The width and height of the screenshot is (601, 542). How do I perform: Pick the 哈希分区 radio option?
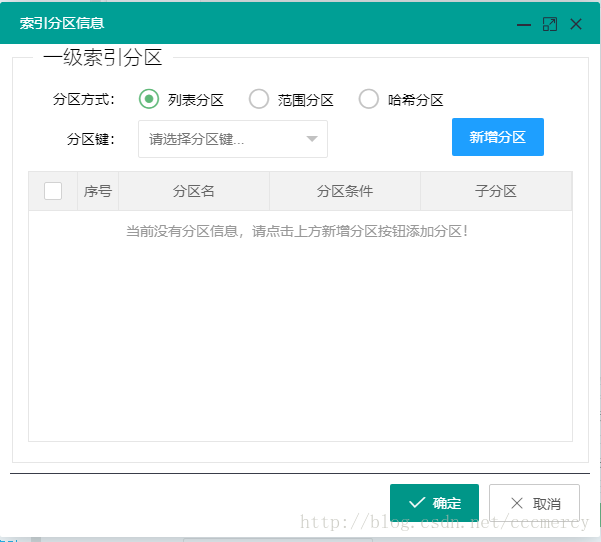369,99
